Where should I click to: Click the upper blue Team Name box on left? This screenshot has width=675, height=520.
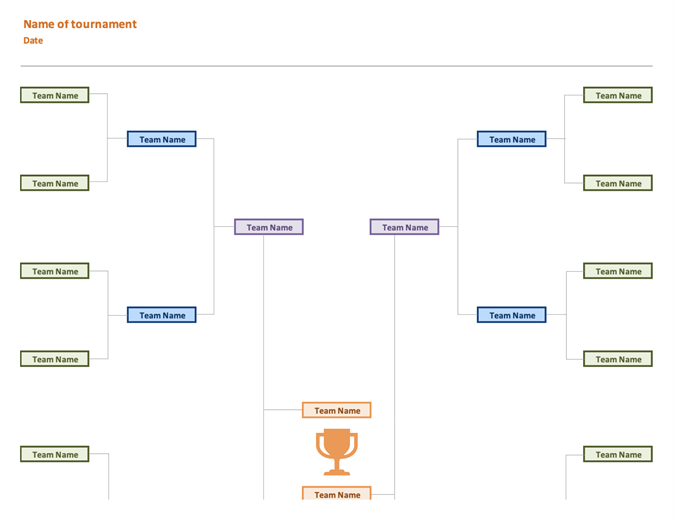162,139
